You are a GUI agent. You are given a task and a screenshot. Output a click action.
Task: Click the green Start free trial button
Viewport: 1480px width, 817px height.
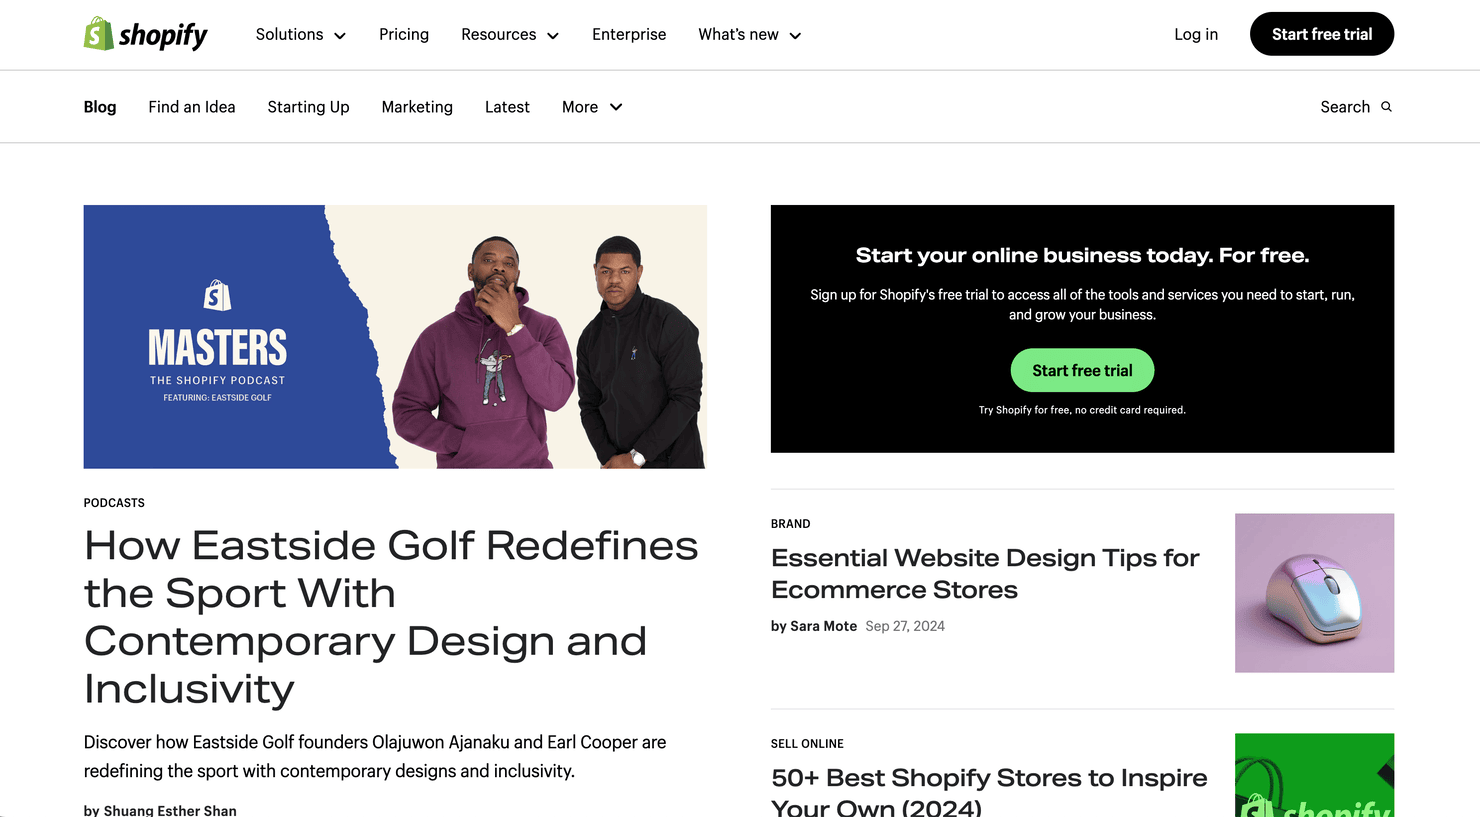point(1082,370)
